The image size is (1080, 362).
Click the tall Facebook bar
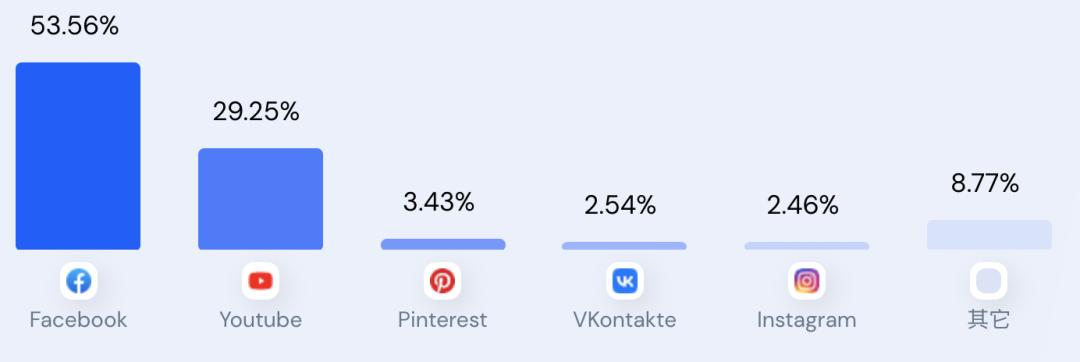click(78, 156)
